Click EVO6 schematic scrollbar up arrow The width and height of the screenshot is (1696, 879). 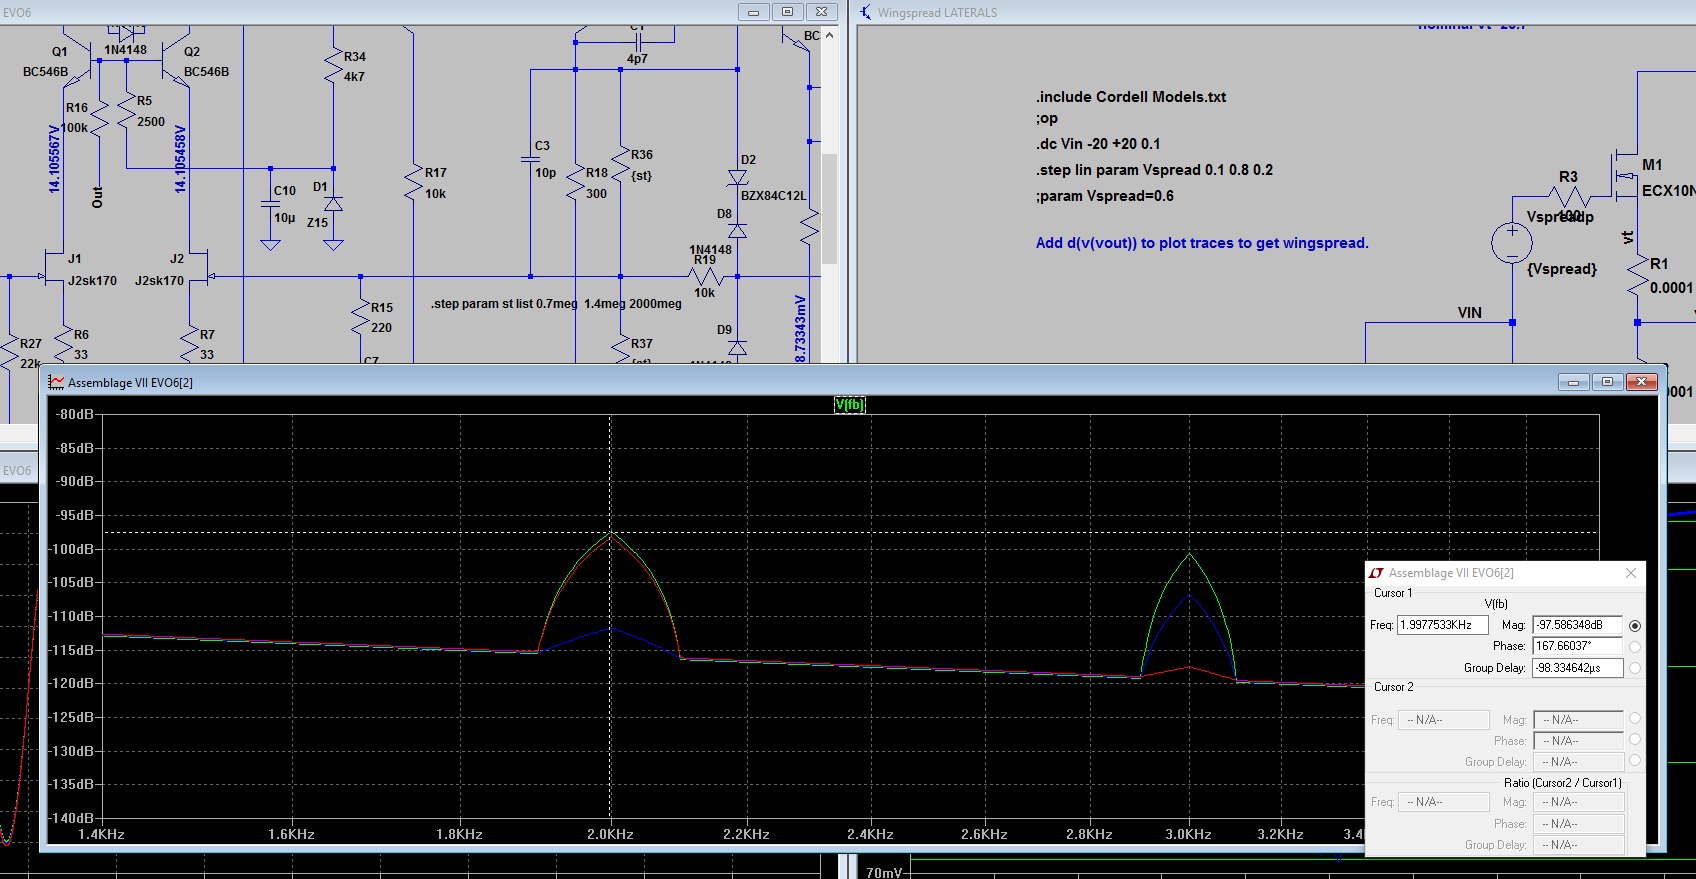829,35
